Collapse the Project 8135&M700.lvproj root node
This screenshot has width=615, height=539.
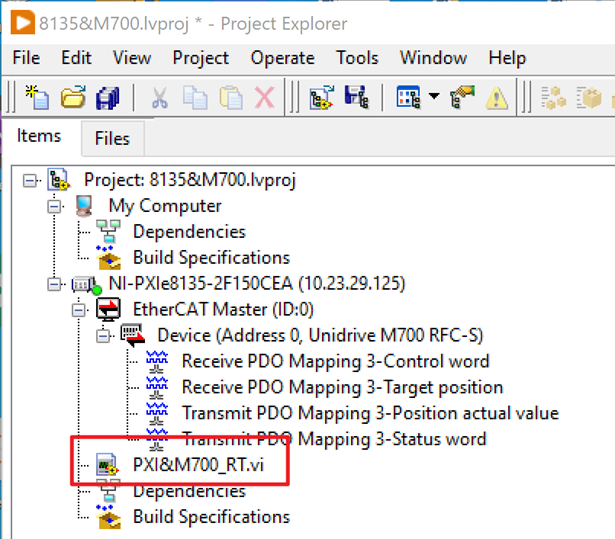[29, 180]
